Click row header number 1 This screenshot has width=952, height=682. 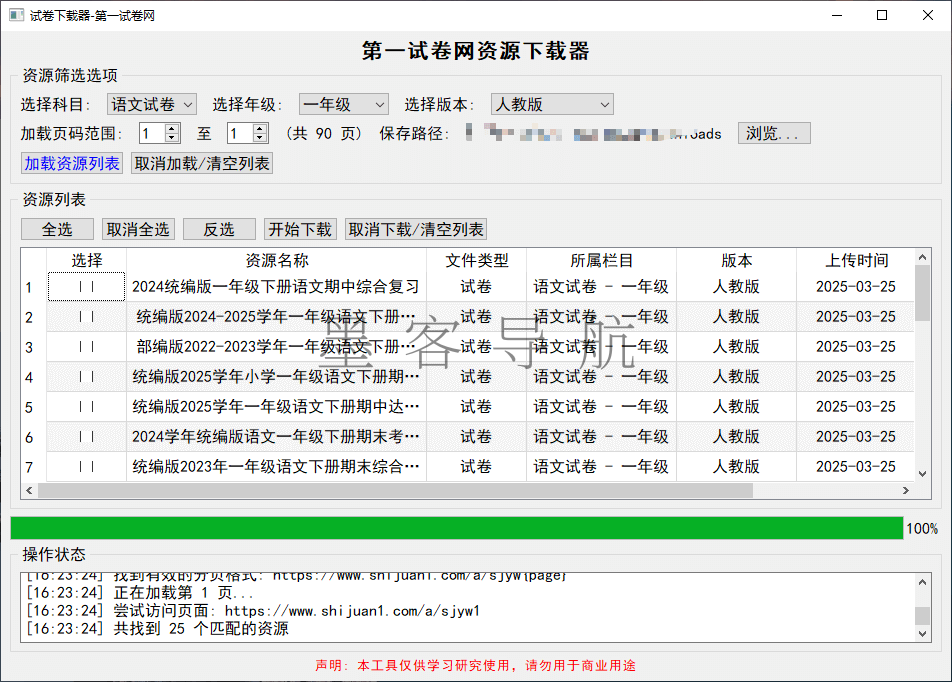click(x=34, y=287)
